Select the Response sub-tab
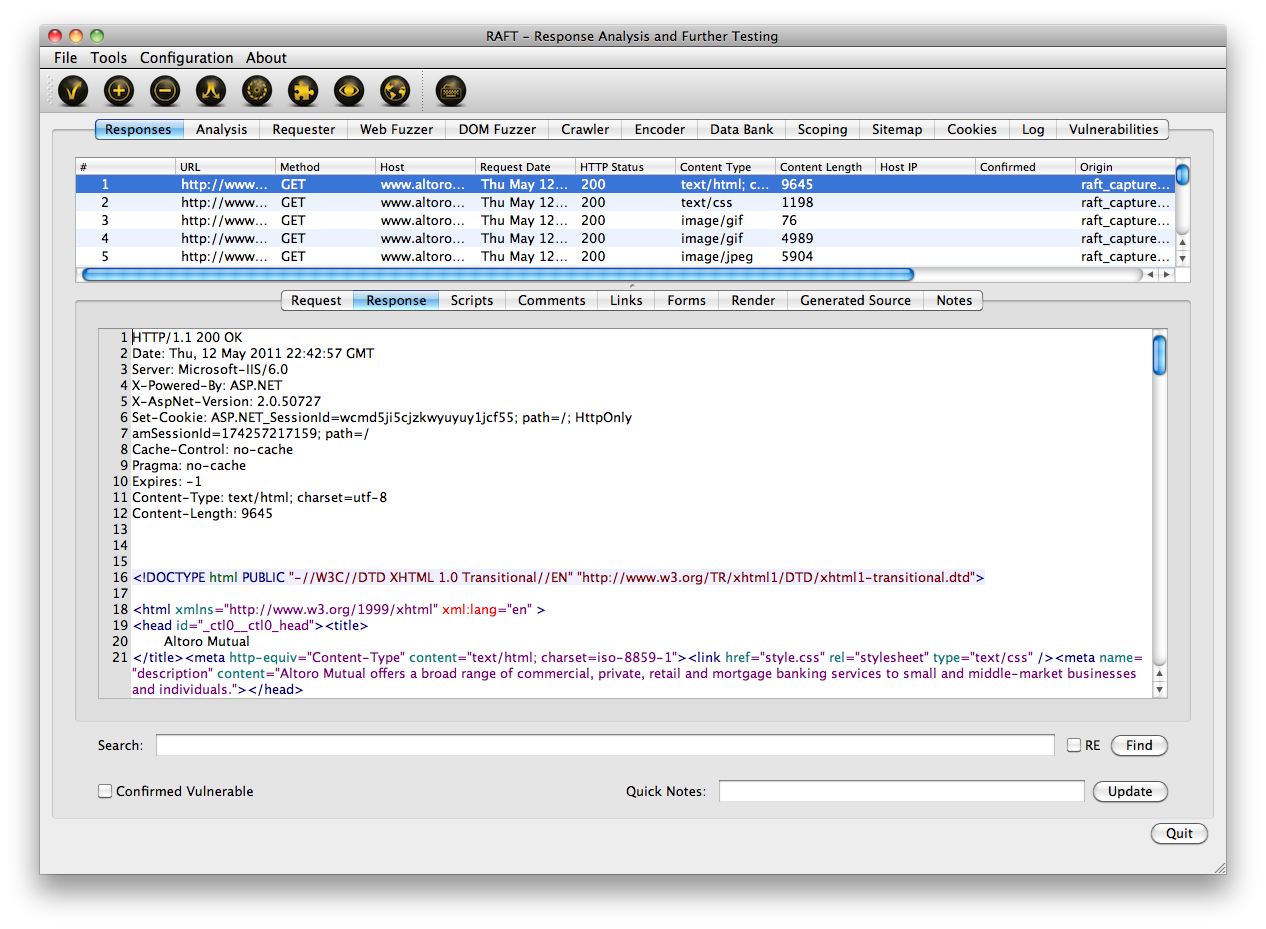Image resolution: width=1266 pixels, height=929 pixels. pos(396,300)
